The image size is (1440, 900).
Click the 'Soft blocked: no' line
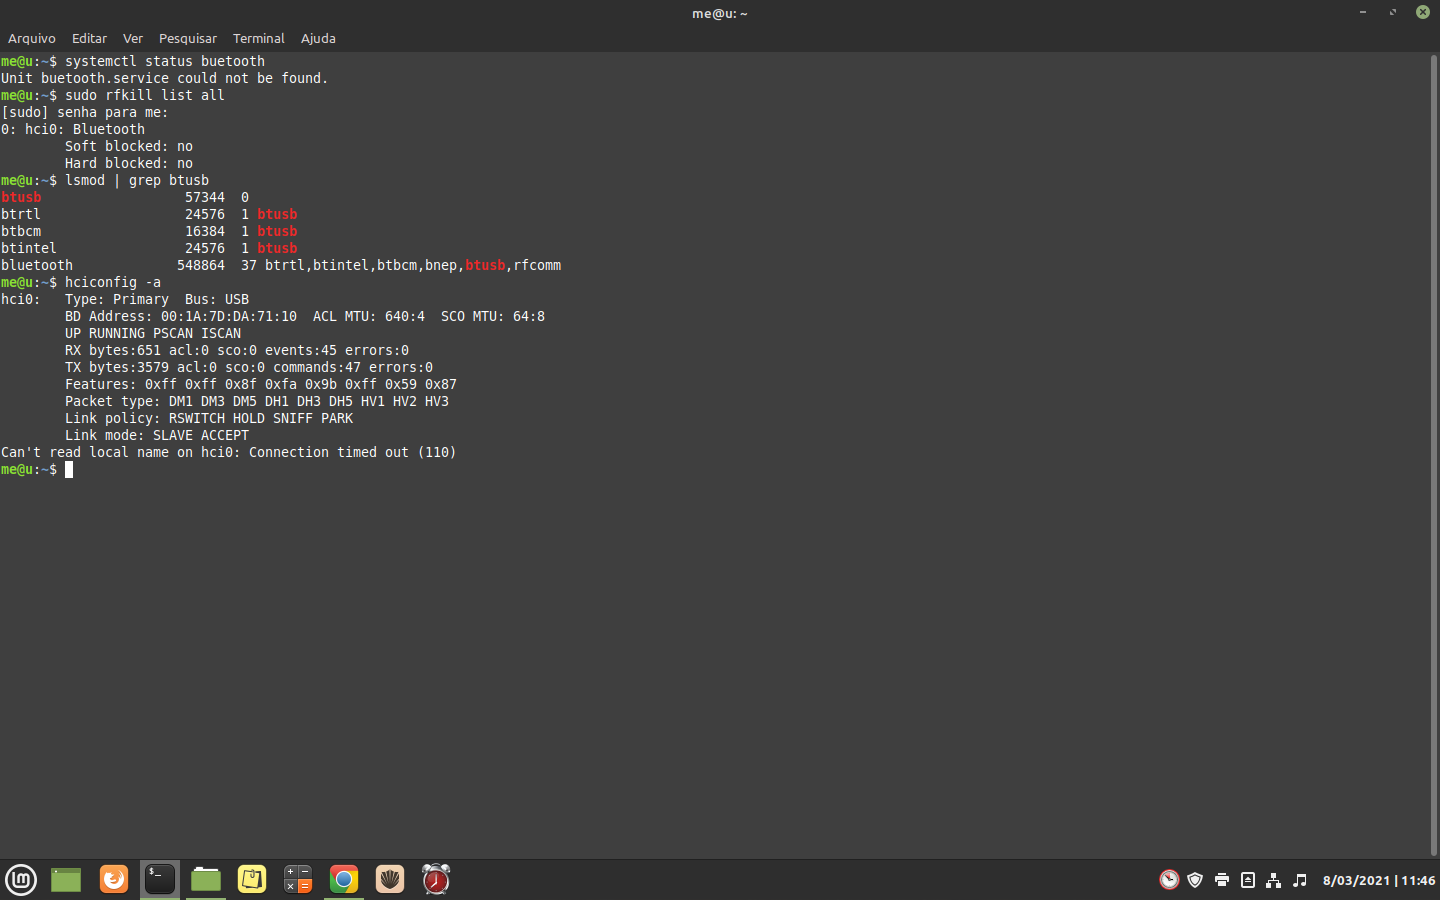[129, 146]
